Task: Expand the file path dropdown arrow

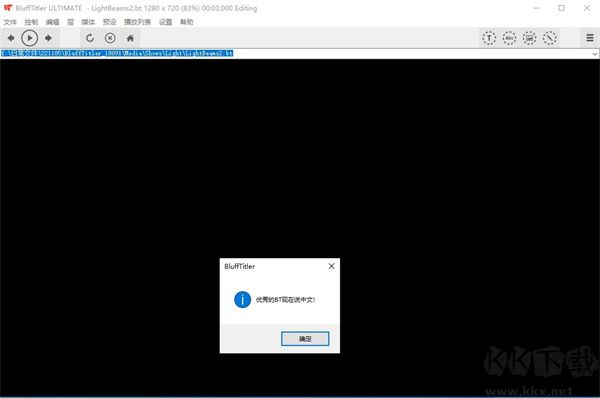Action: click(x=595, y=54)
